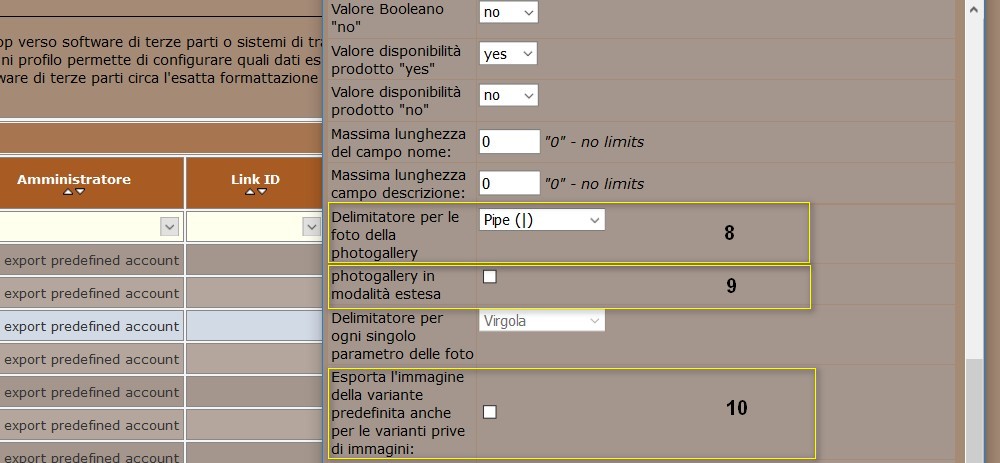This screenshot has height=463, width=1000.
Task: Open Link ID column filter dropdown
Action: tap(311, 226)
